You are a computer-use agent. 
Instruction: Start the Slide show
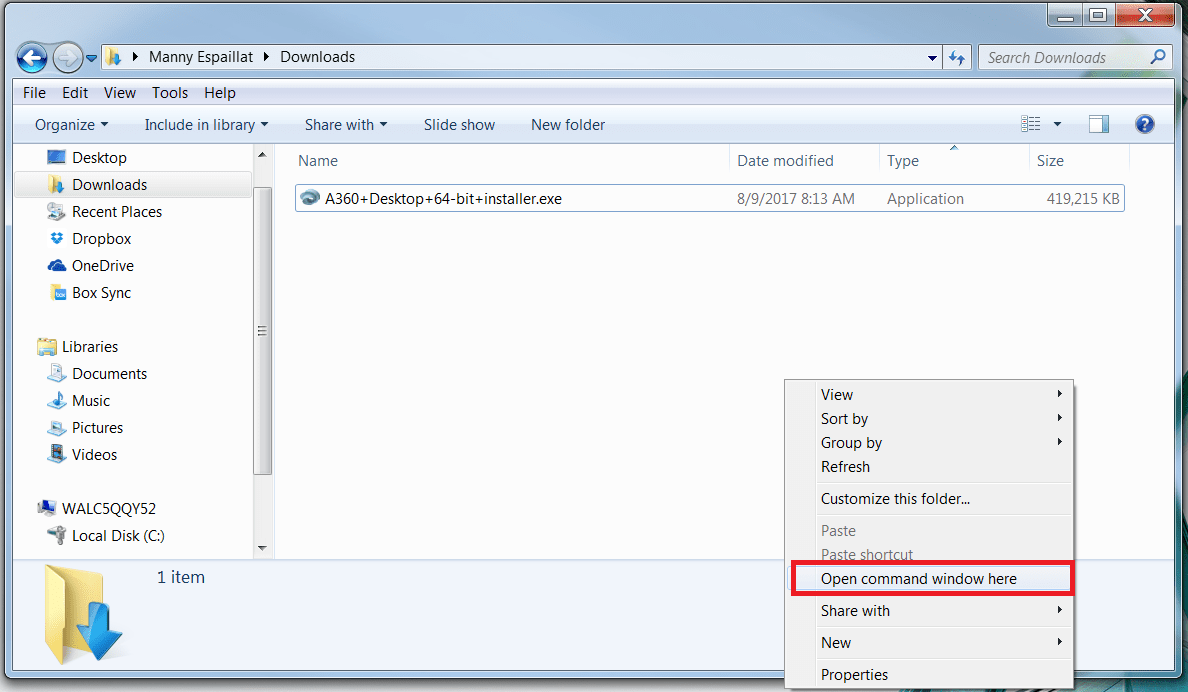point(459,124)
